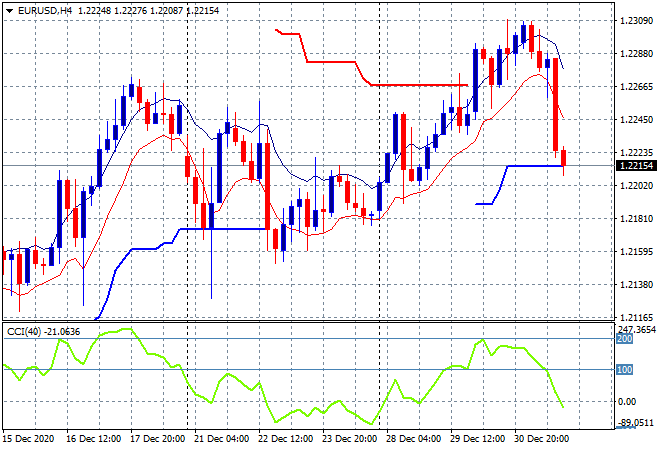
Task: Click time axis label 29 Dec 12:00
Action: [x=477, y=439]
